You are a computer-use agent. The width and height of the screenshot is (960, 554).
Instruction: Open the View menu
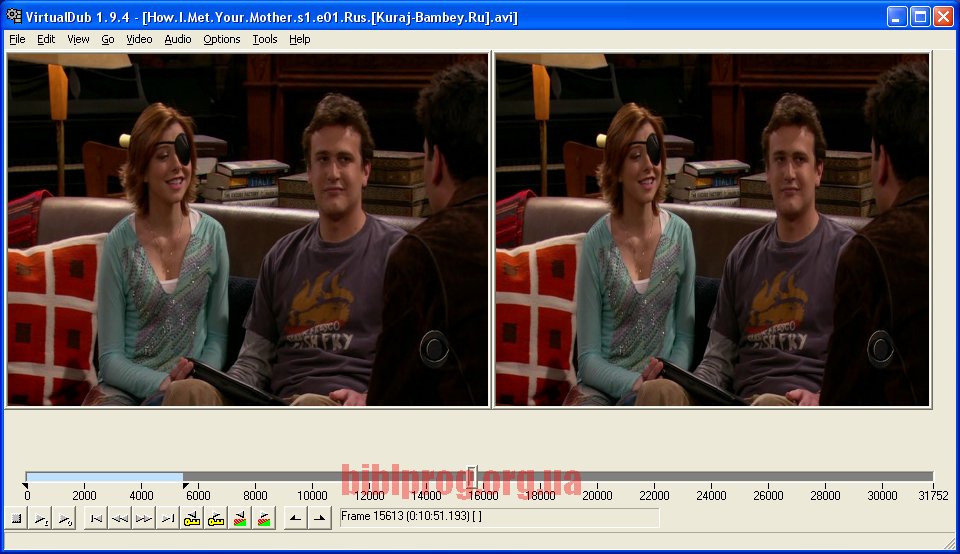click(x=78, y=39)
